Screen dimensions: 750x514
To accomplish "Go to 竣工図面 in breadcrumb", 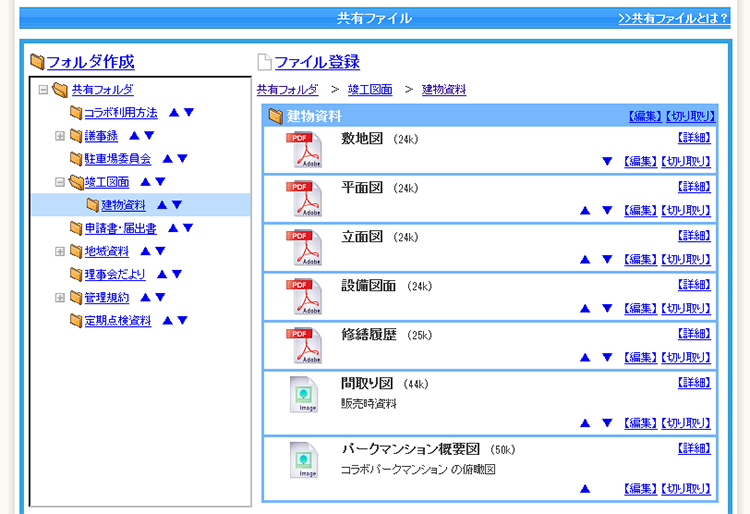I will pos(370,89).
